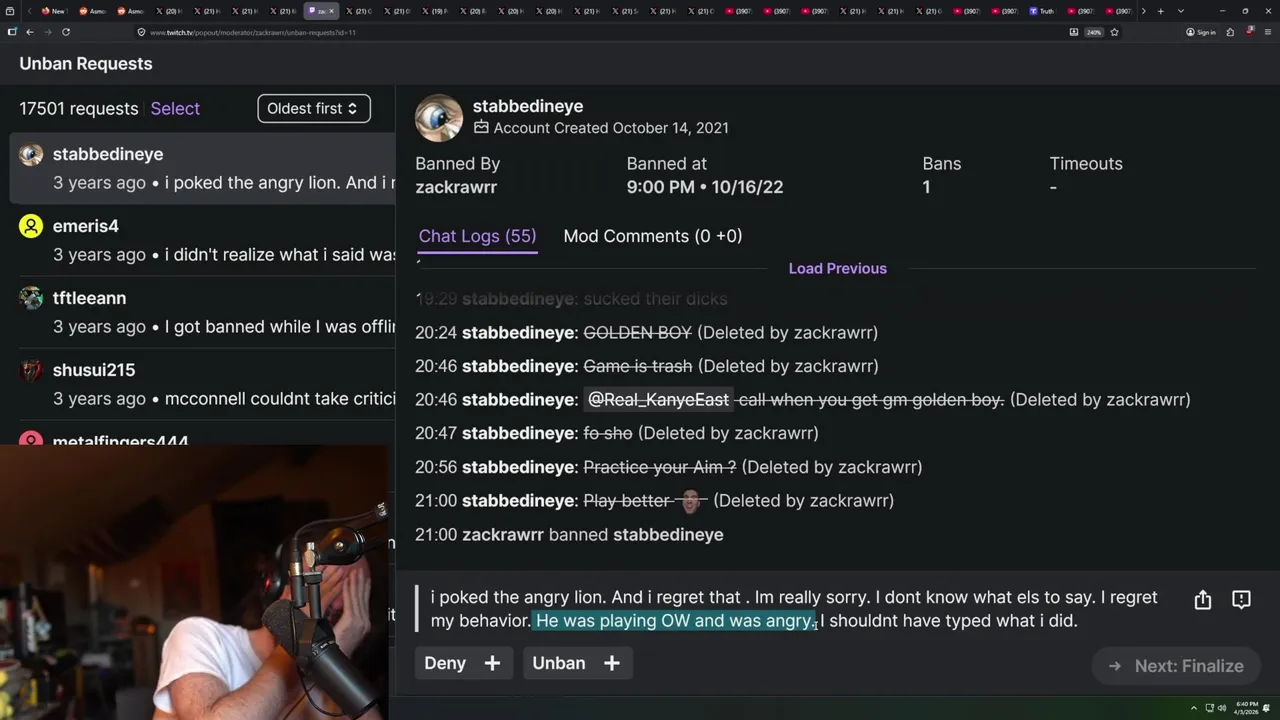The height and width of the screenshot is (720, 1280).
Task: Switch to the Mod Comments tab
Action: (x=653, y=236)
